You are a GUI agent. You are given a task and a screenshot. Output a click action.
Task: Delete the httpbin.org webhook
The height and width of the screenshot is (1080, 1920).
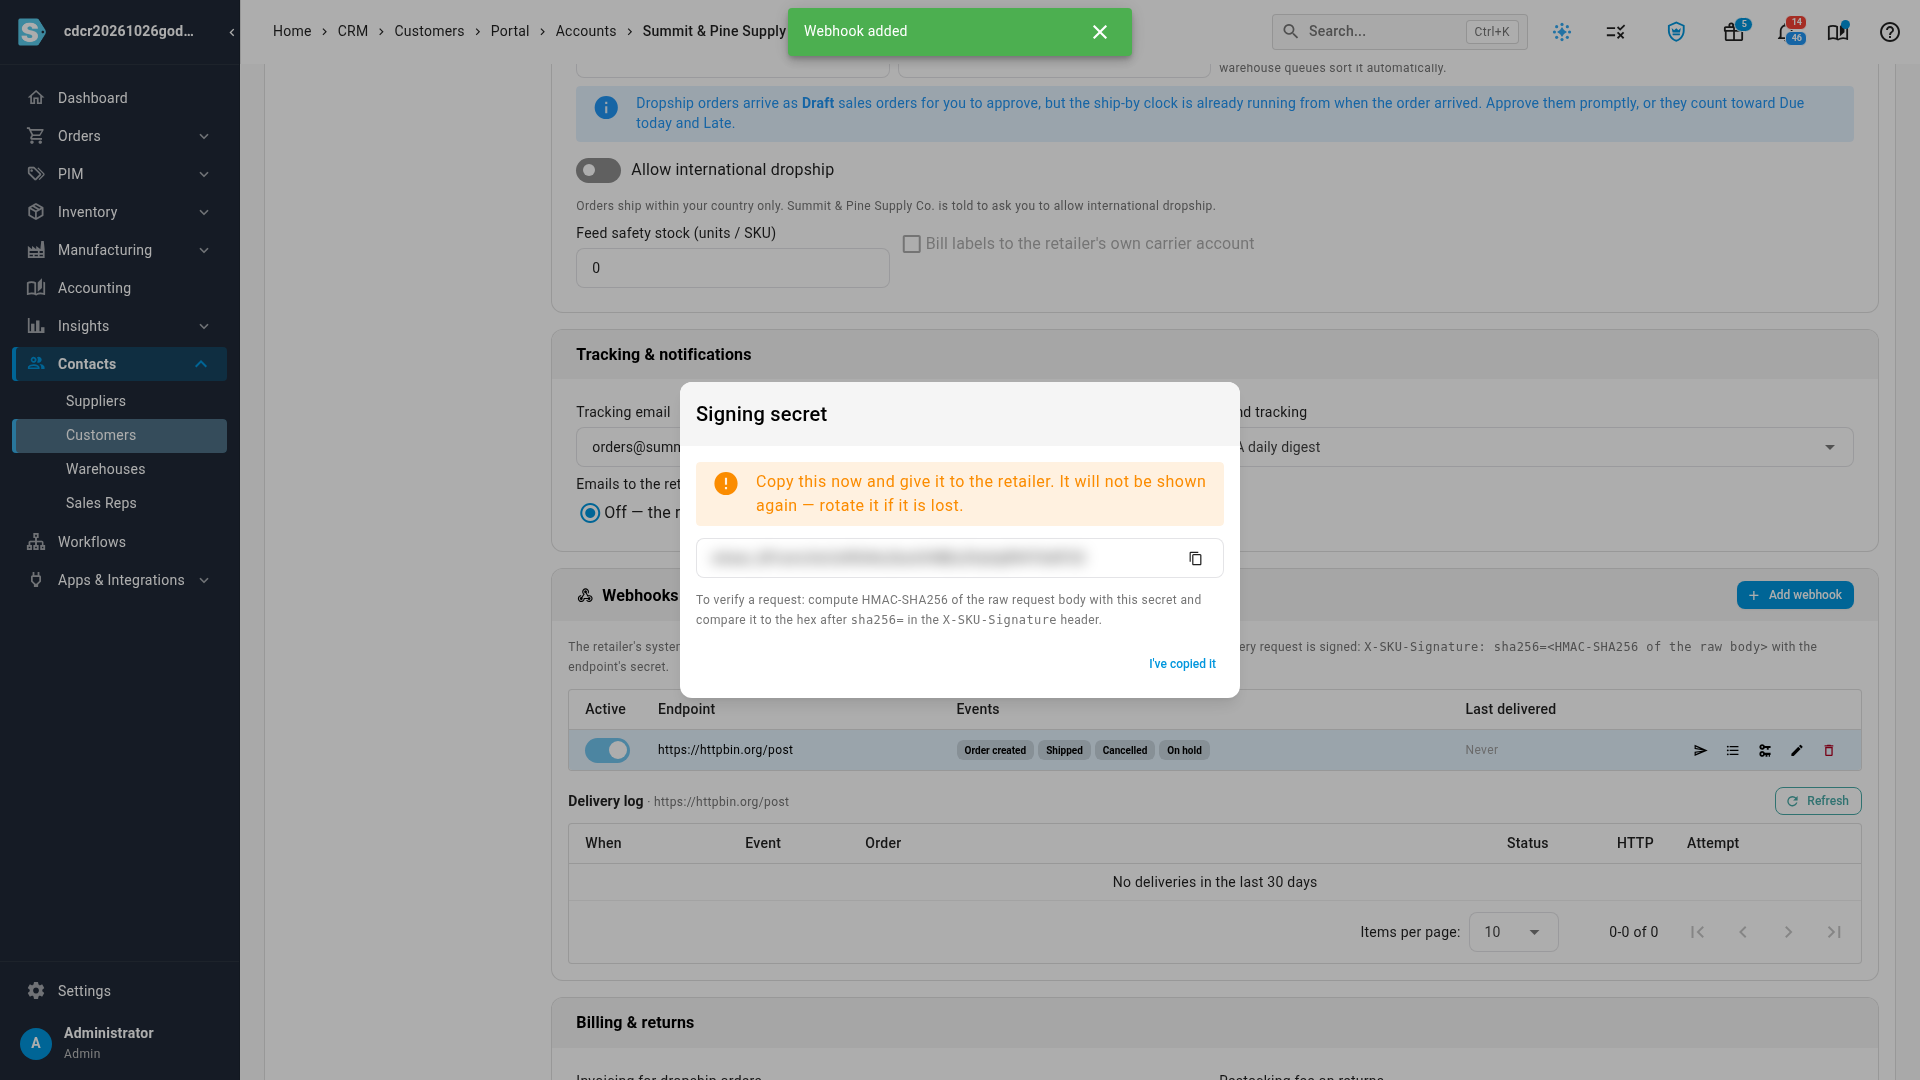[1829, 750]
